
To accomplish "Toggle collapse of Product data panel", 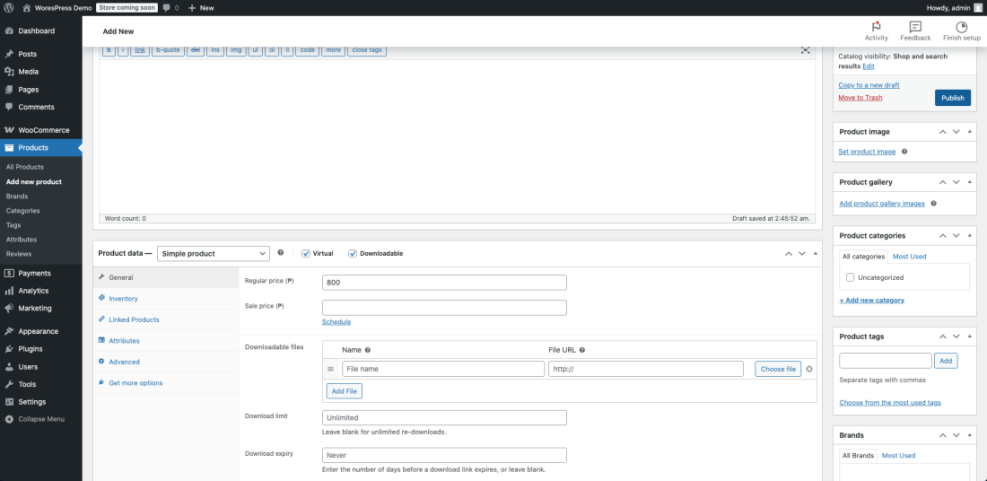I will tap(816, 253).
